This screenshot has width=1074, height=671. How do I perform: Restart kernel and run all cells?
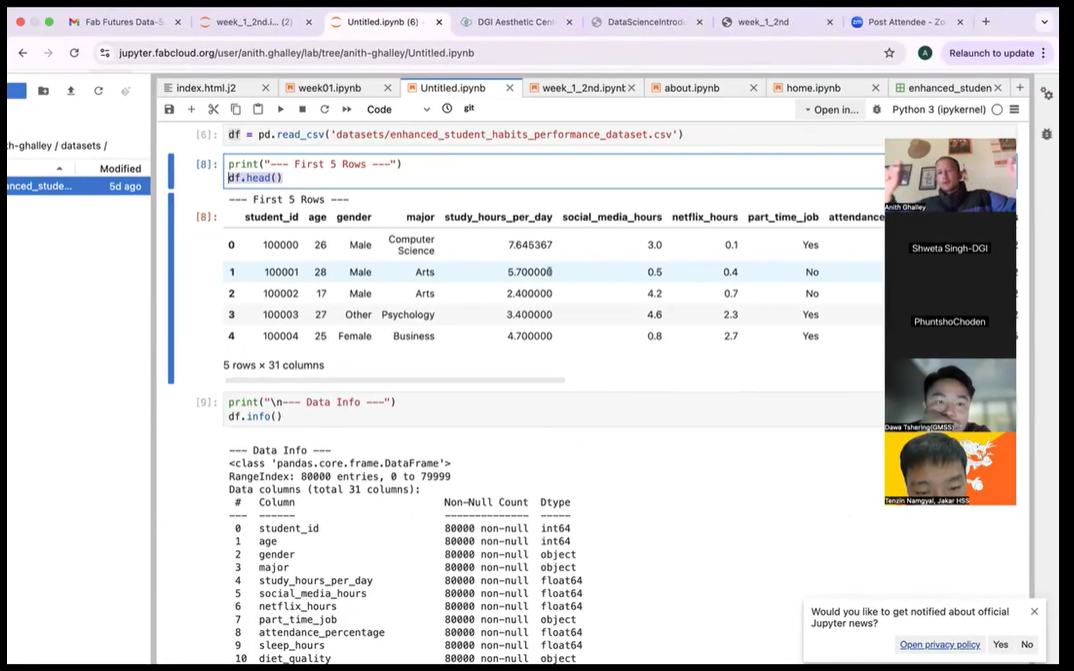347,109
